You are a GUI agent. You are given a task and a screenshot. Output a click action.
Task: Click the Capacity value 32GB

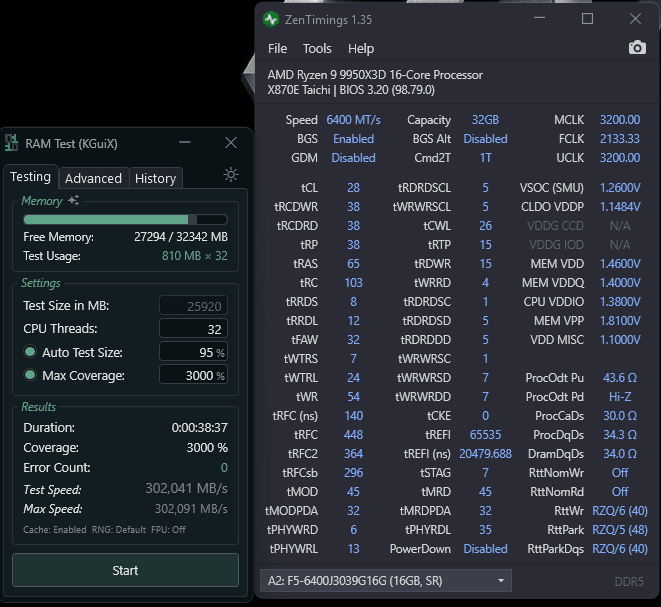coord(485,120)
